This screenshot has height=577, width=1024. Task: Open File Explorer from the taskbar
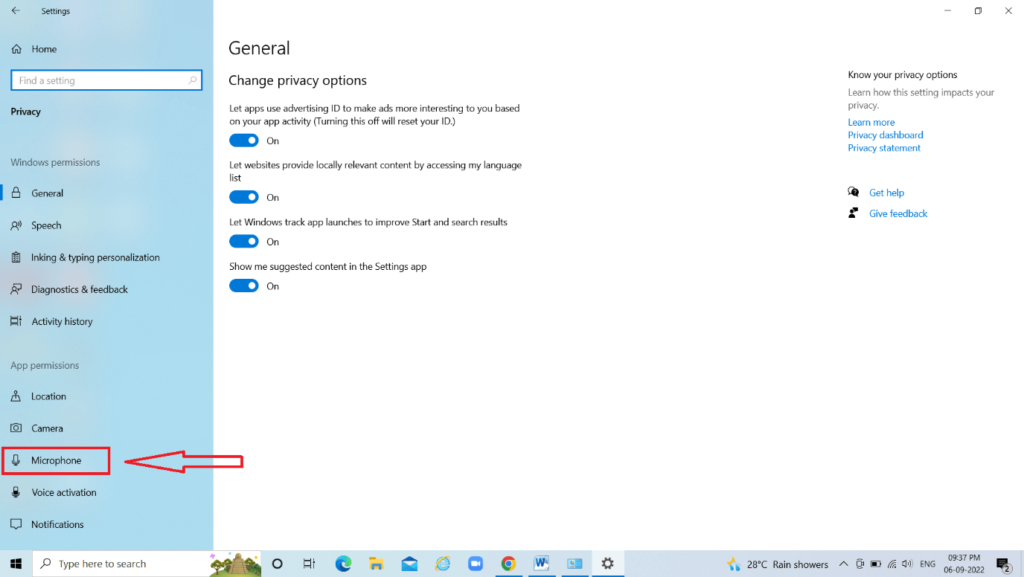click(376, 563)
